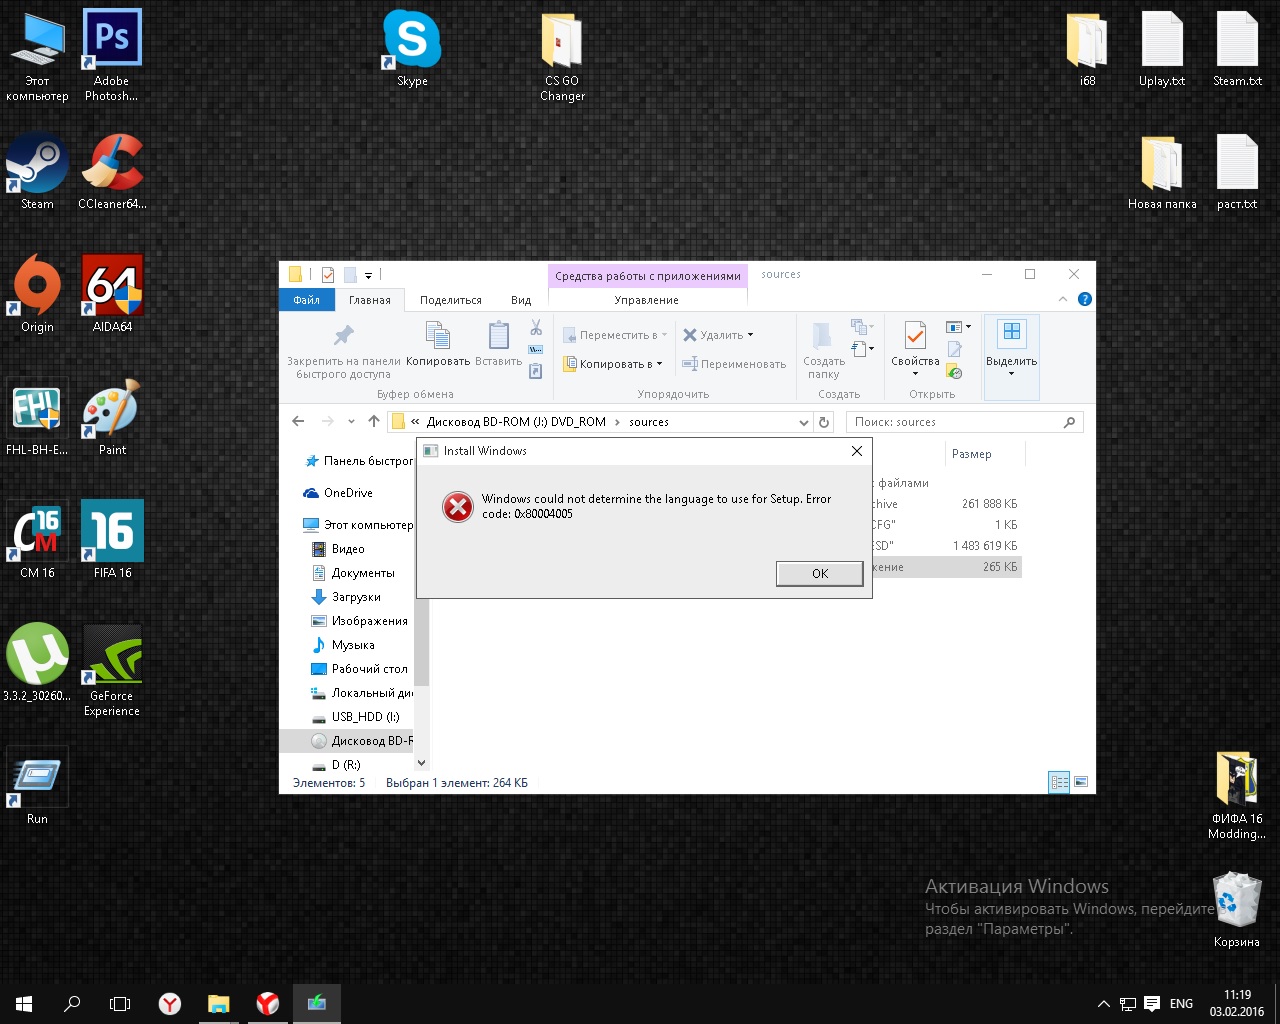
Task: Open Загрузки in sidebar
Action: 347,597
